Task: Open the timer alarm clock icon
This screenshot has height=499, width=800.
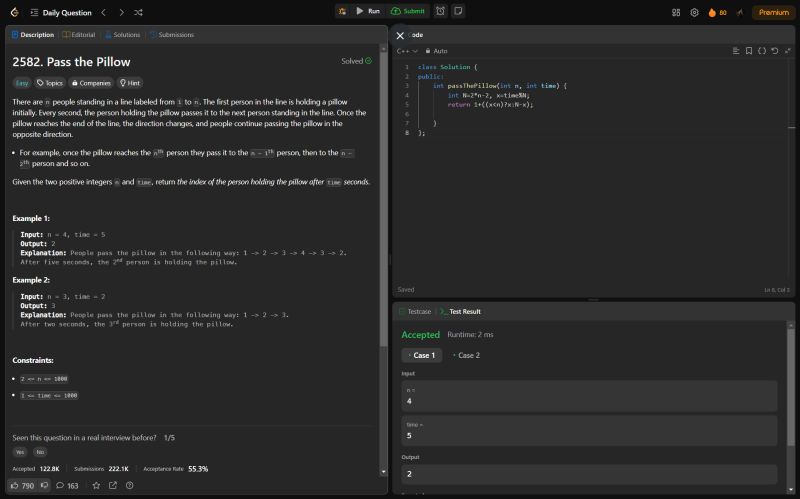Action: pyautogui.click(x=440, y=11)
